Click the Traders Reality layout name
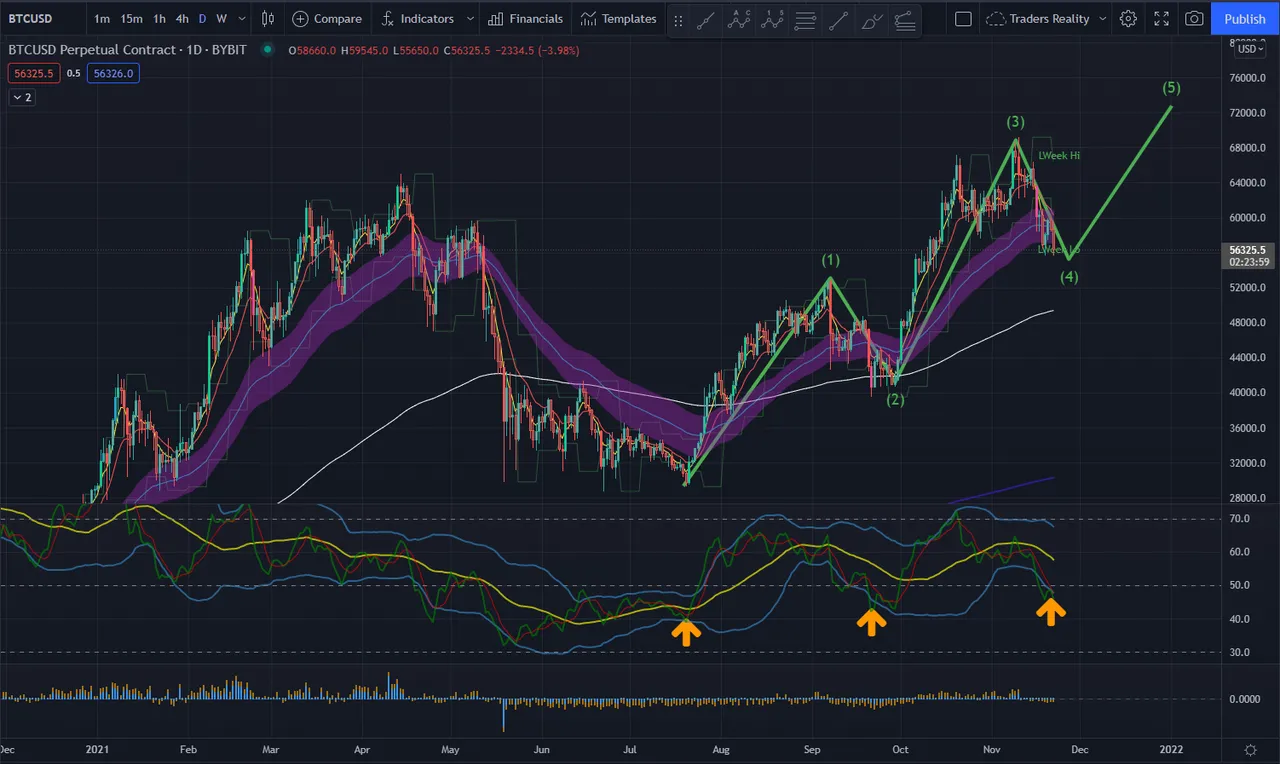The image size is (1280, 764). pyautogui.click(x=1049, y=18)
